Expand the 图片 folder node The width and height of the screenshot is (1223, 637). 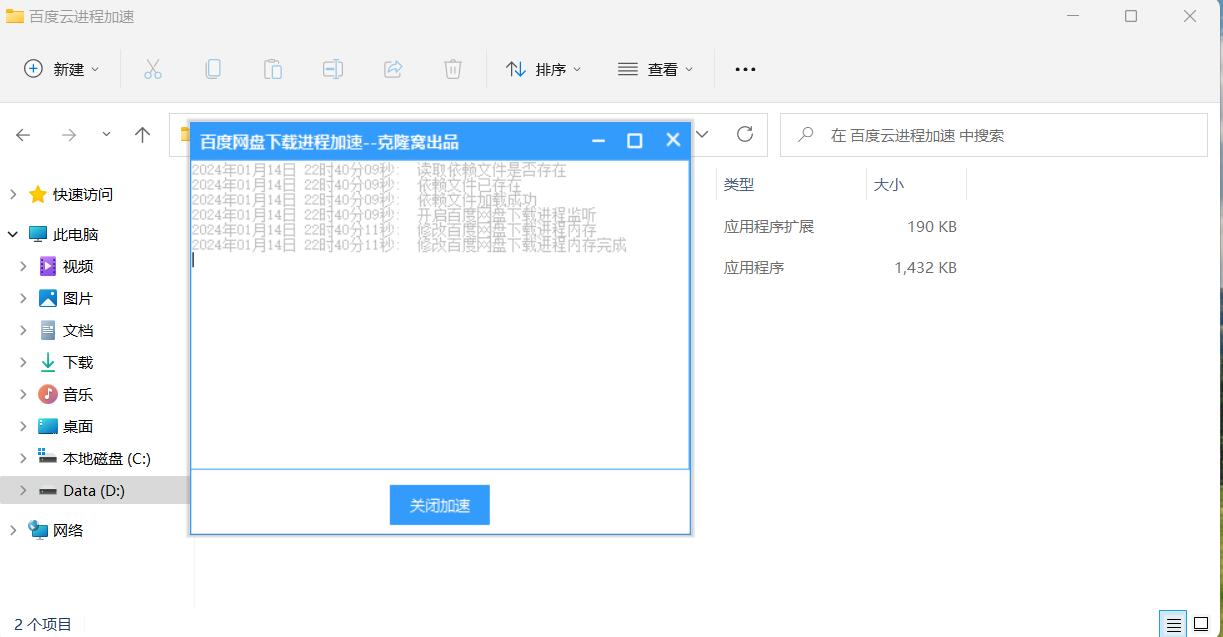coord(23,298)
